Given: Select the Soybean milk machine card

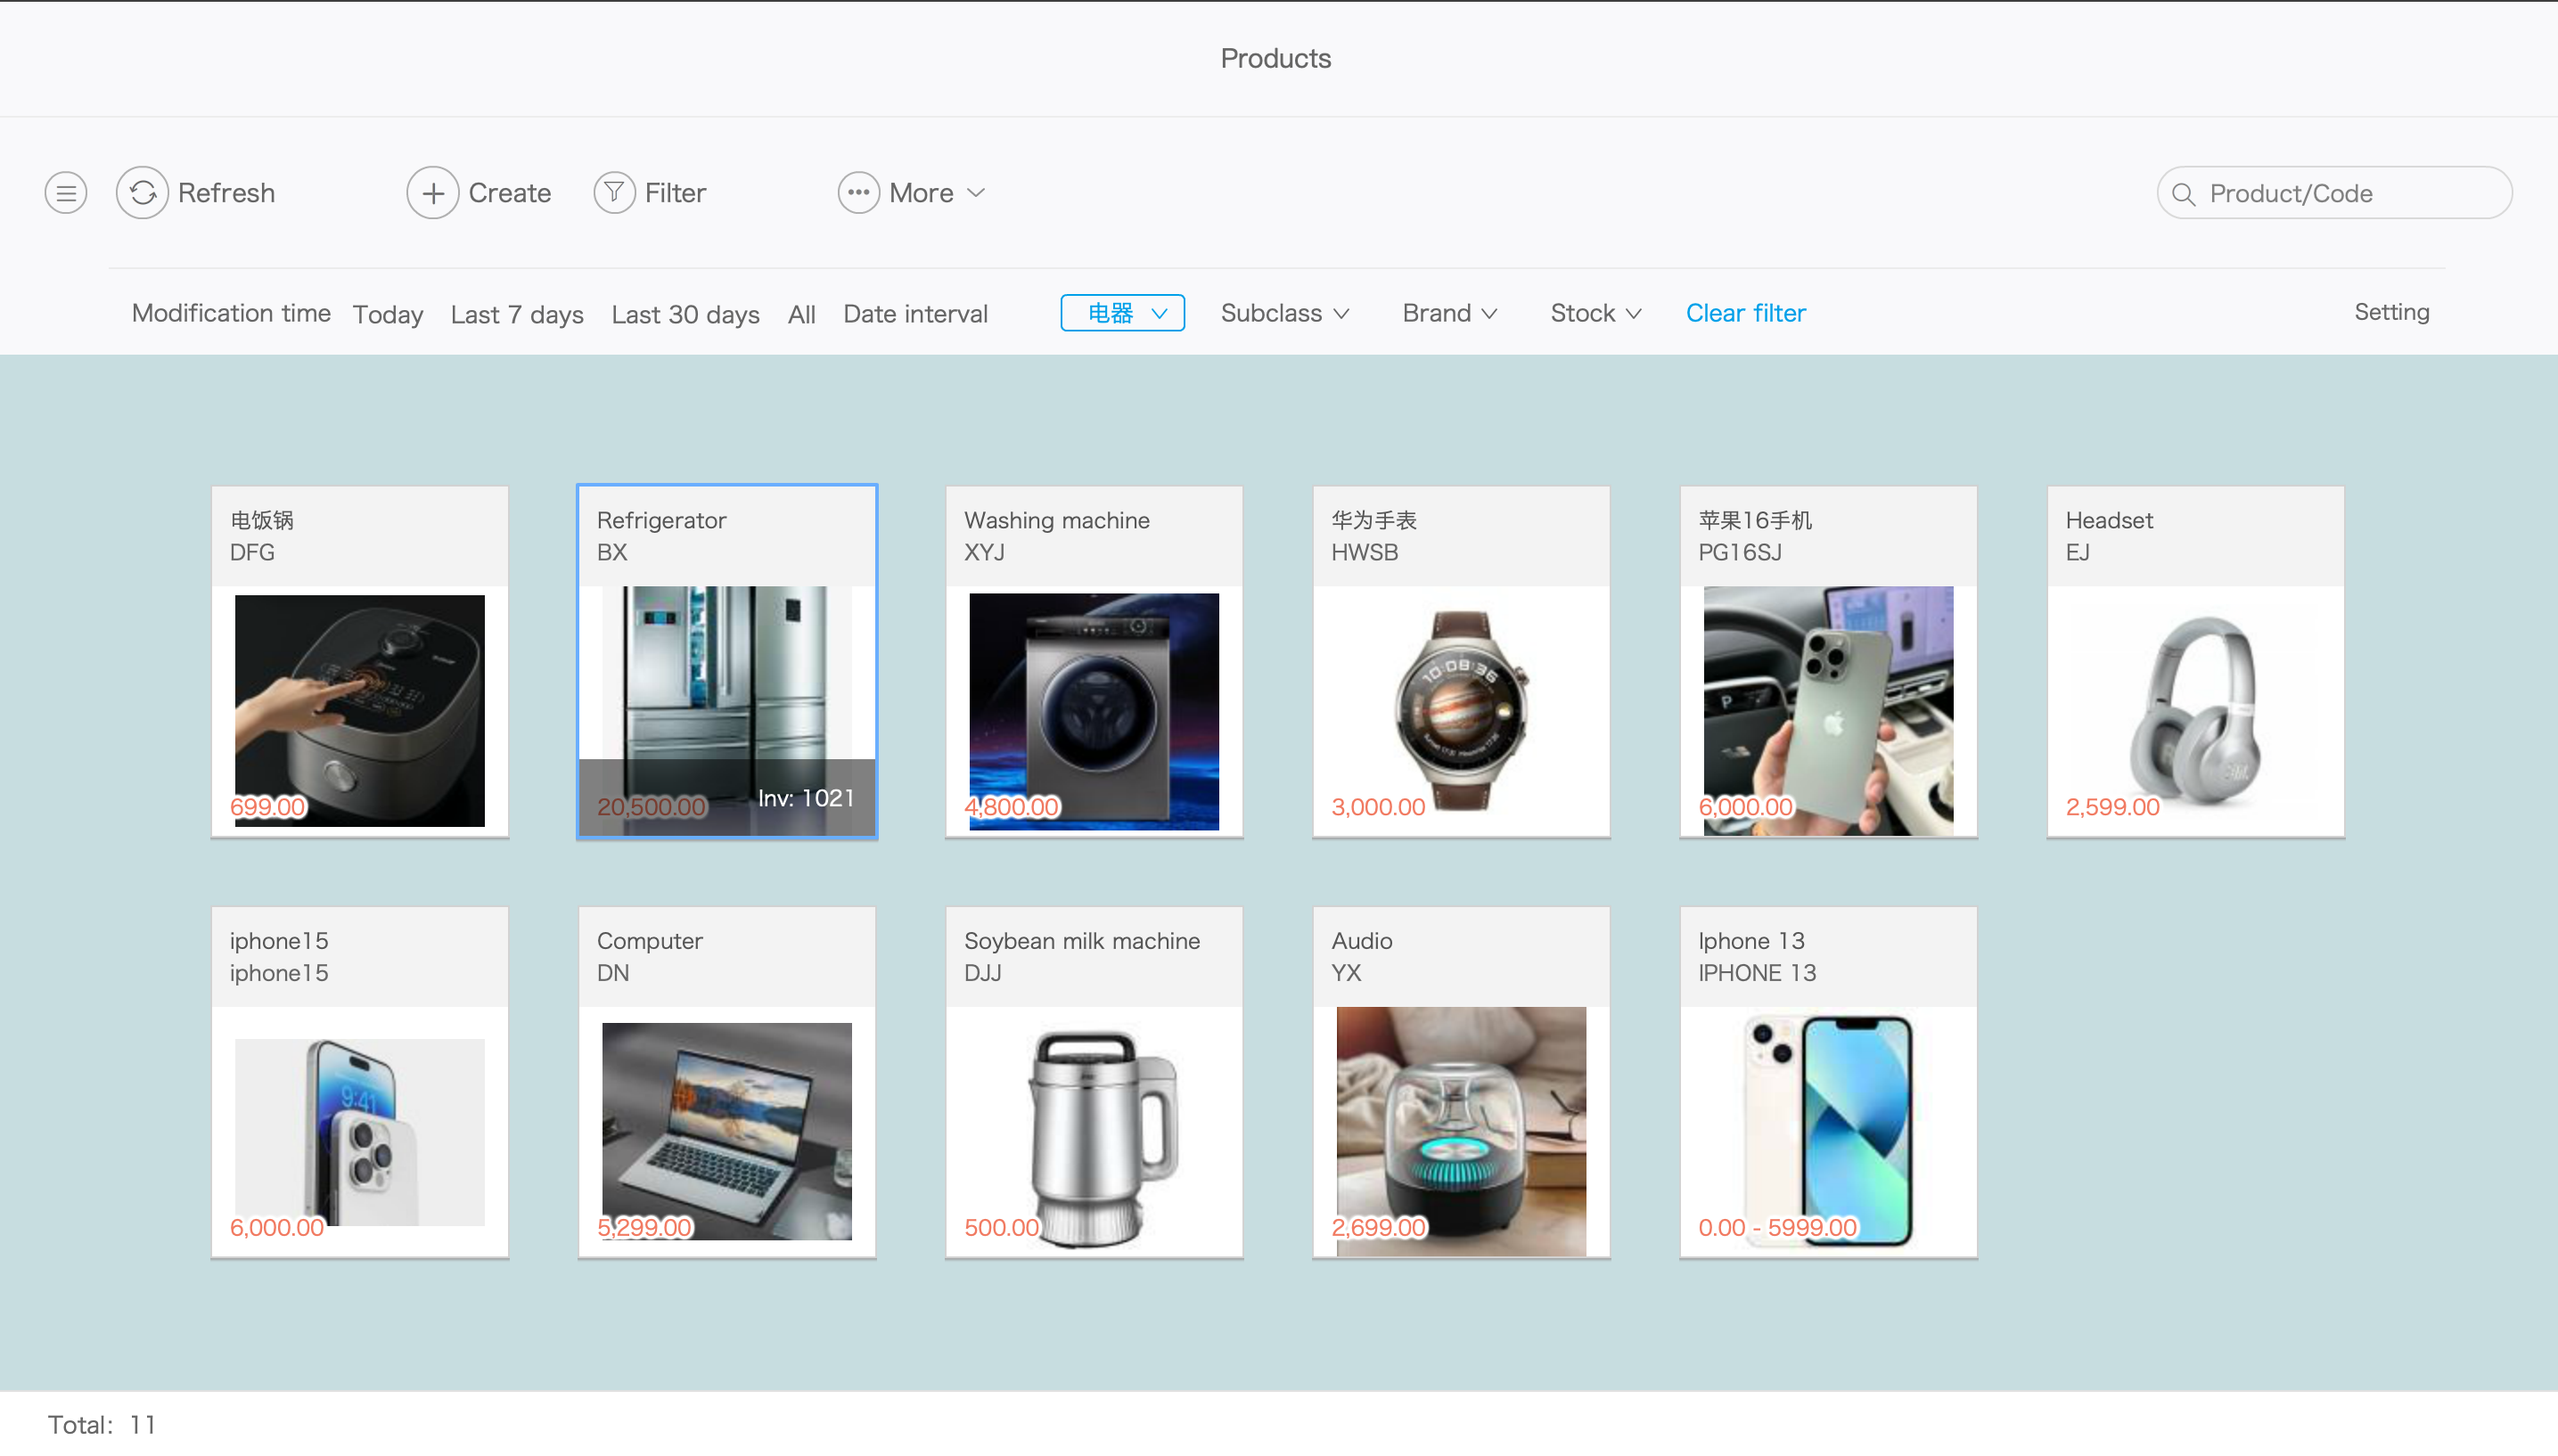Looking at the screenshot, I should click(x=1093, y=1081).
